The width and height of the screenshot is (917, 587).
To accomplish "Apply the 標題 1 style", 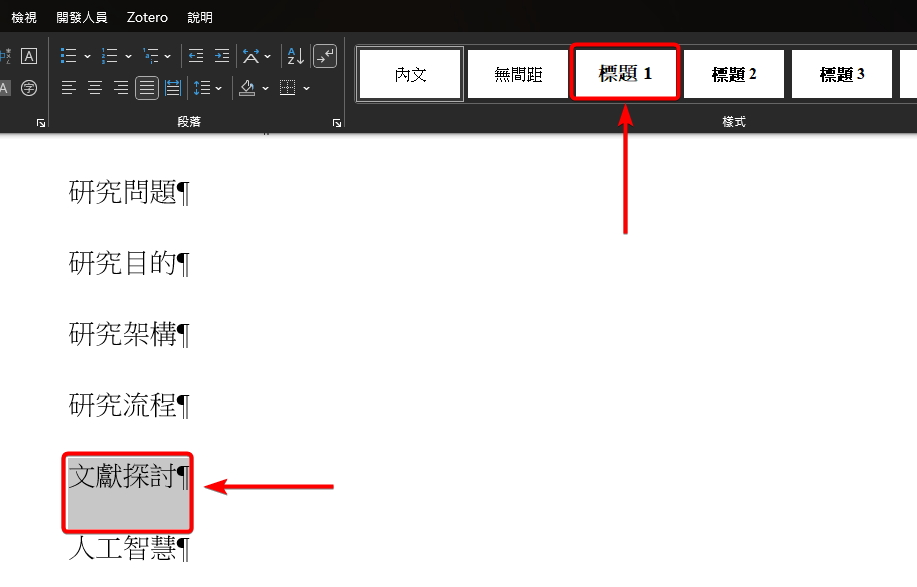I will pos(625,74).
